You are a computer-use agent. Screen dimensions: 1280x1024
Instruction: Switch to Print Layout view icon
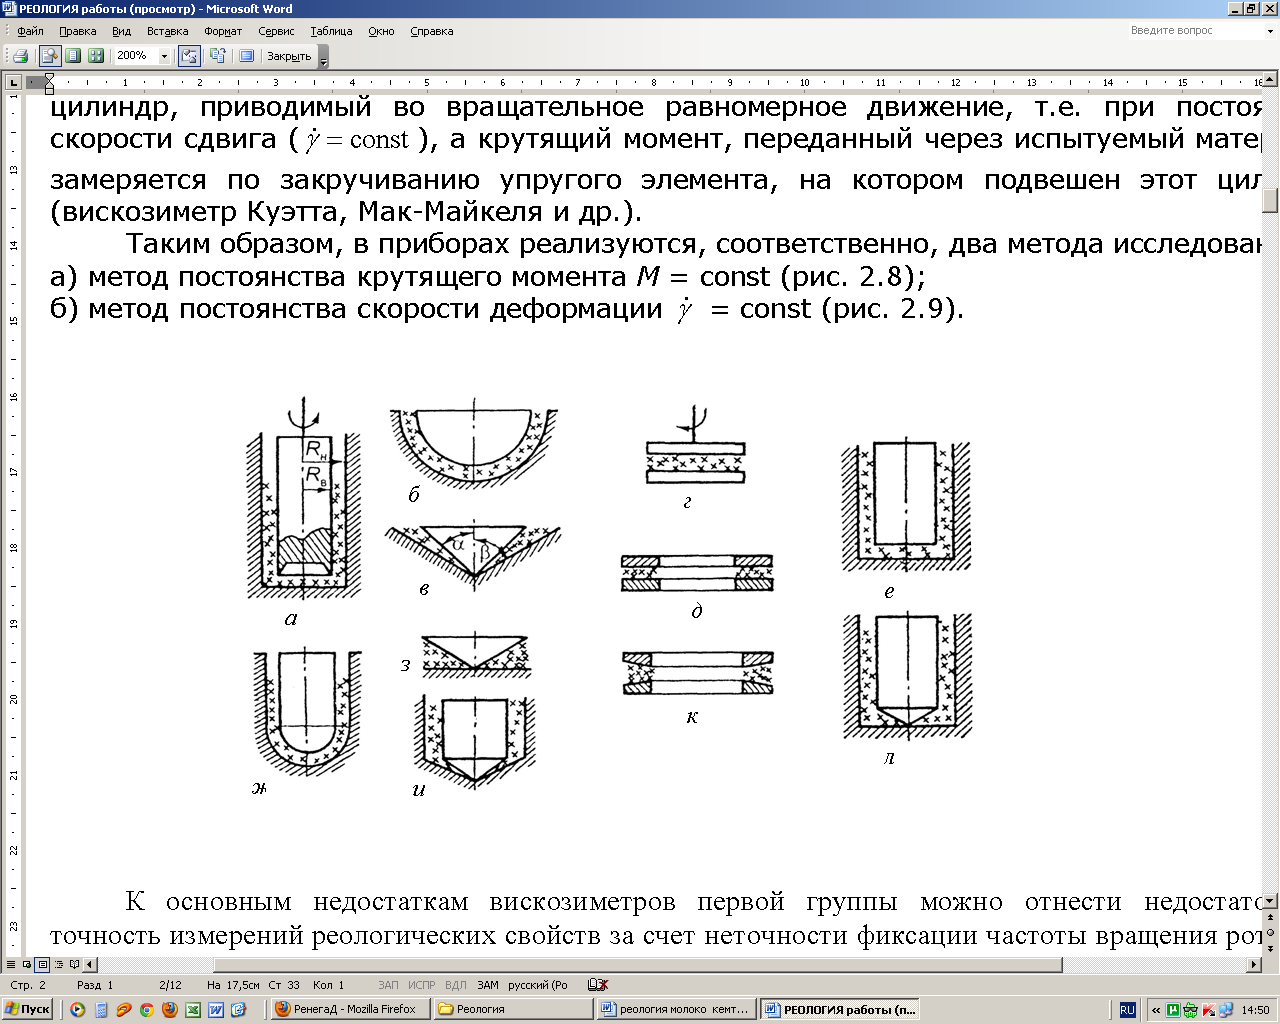[x=42, y=965]
